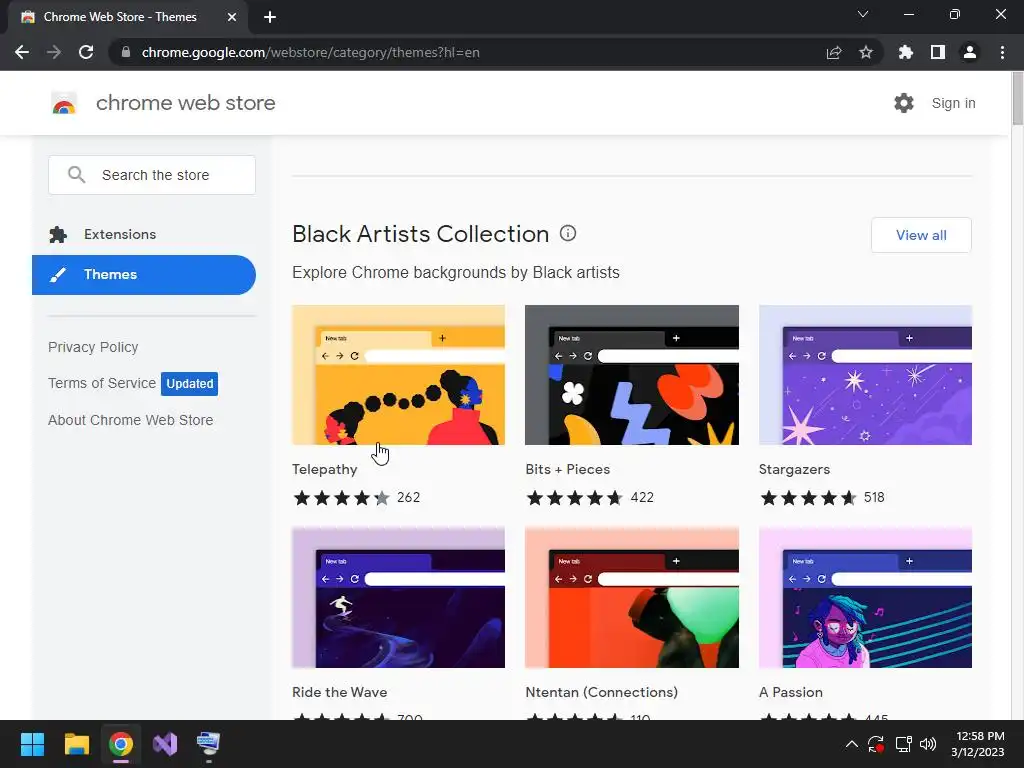Open the Ride the Wave theme thumbnail
This screenshot has width=1024, height=768.
coord(398,598)
